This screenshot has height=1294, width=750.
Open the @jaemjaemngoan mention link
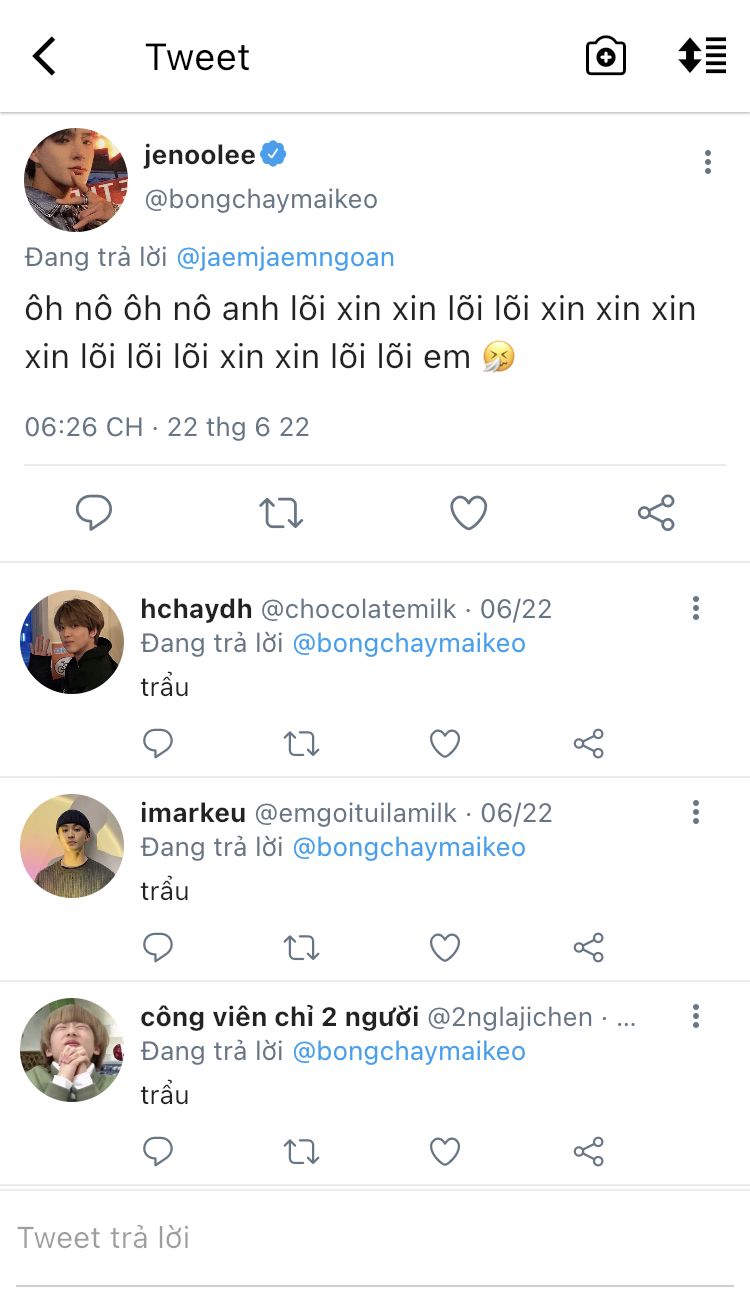[x=285, y=257]
